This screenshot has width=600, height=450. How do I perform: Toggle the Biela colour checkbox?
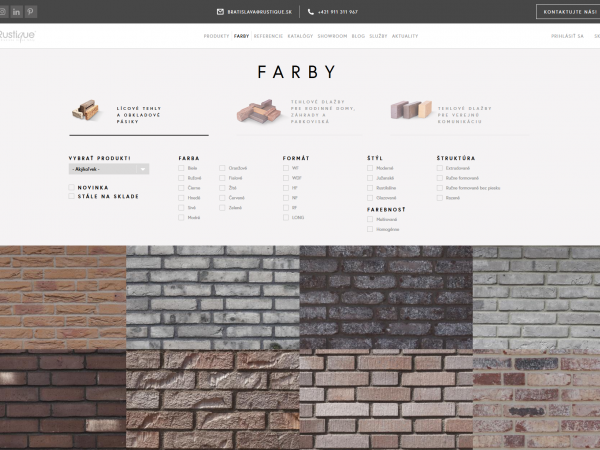(x=182, y=168)
